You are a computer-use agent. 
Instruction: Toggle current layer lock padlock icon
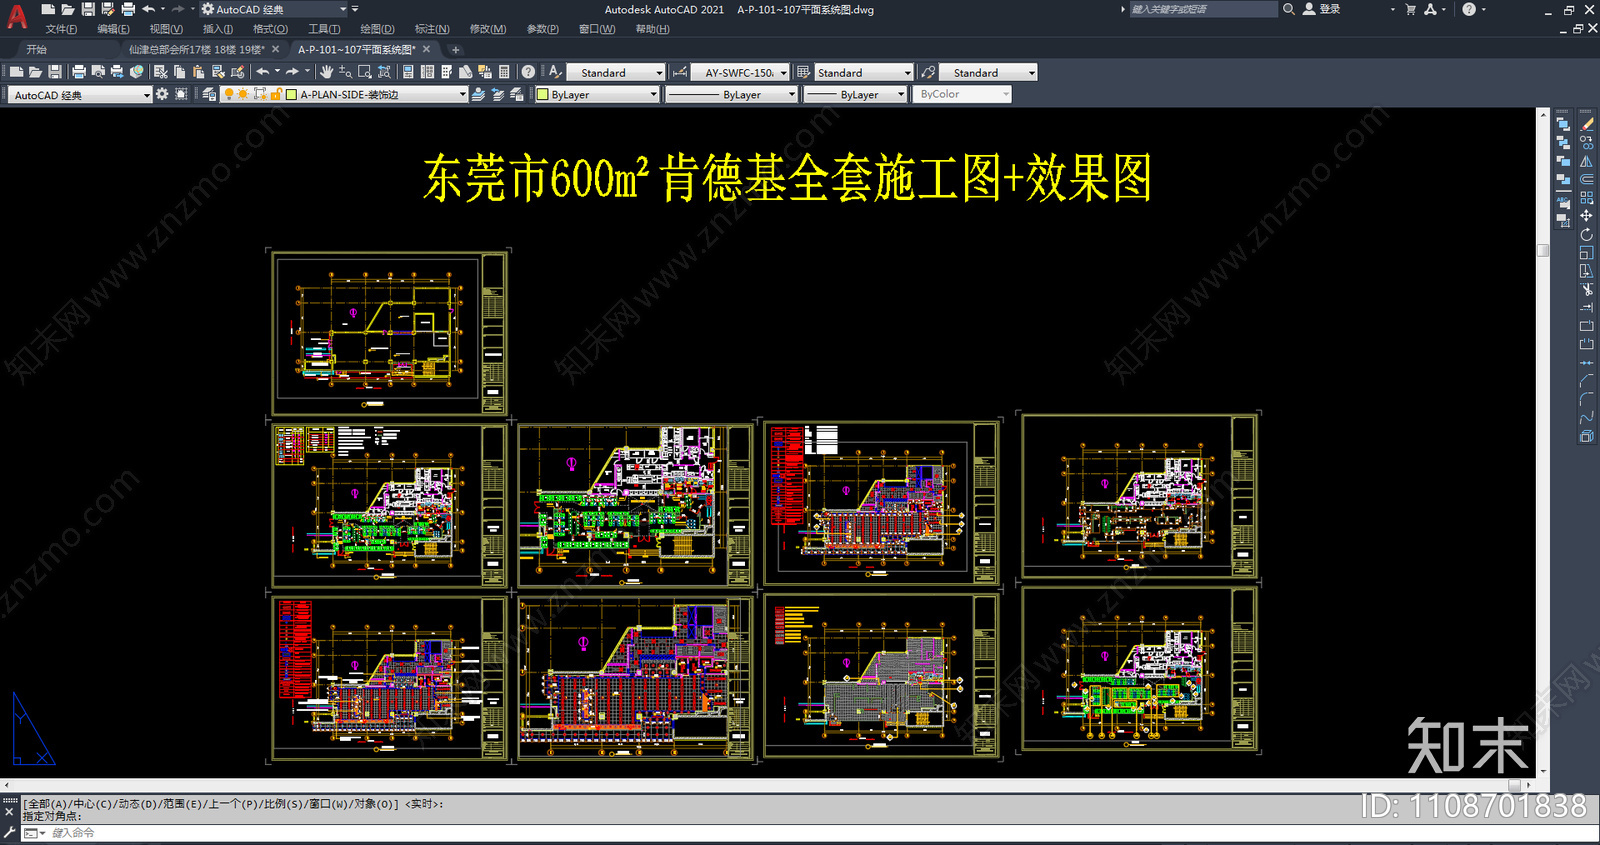tap(275, 94)
